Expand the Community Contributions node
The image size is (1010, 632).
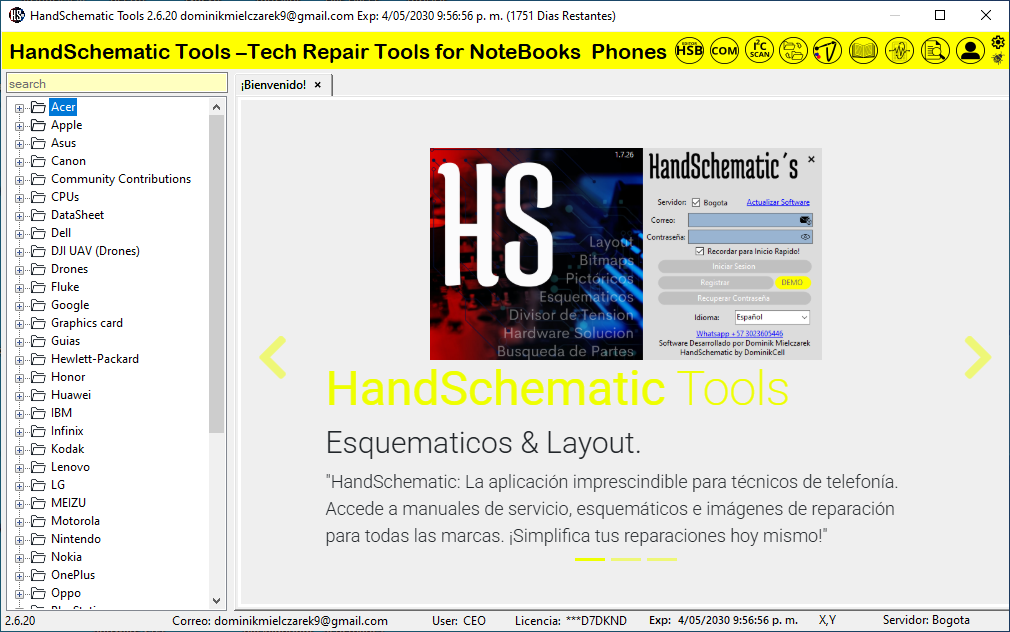coord(19,180)
